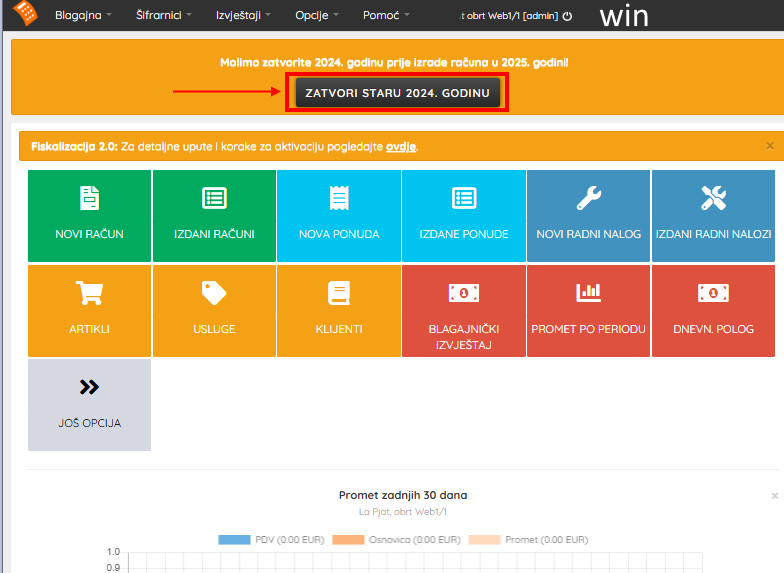Open the Promet po periodu chart tile

[x=588, y=310]
